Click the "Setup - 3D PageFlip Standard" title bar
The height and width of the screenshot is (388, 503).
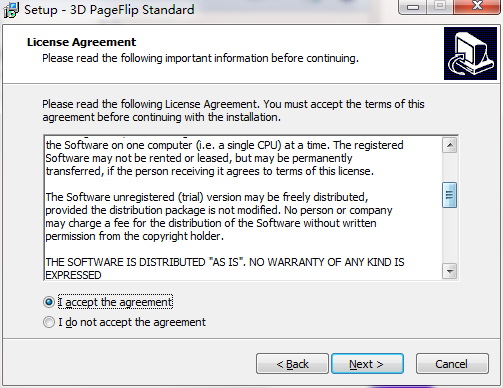[x=109, y=10]
